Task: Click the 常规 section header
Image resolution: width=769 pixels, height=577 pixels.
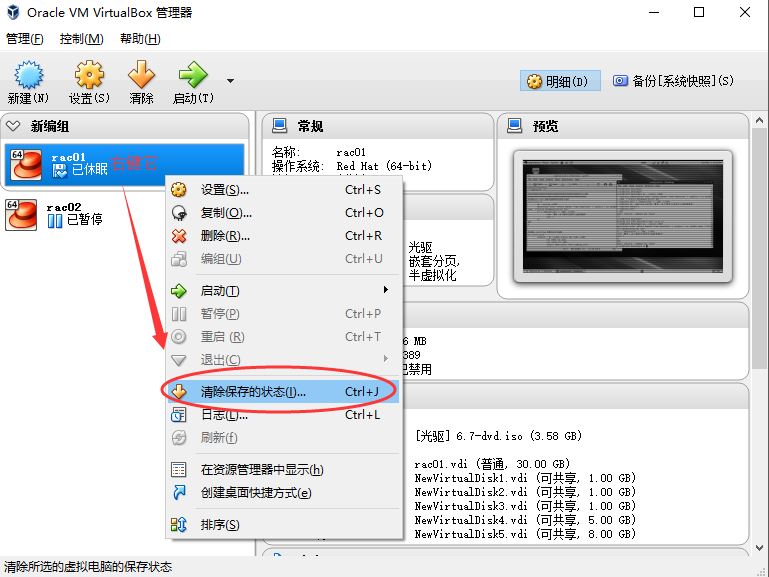Action: coord(378,126)
